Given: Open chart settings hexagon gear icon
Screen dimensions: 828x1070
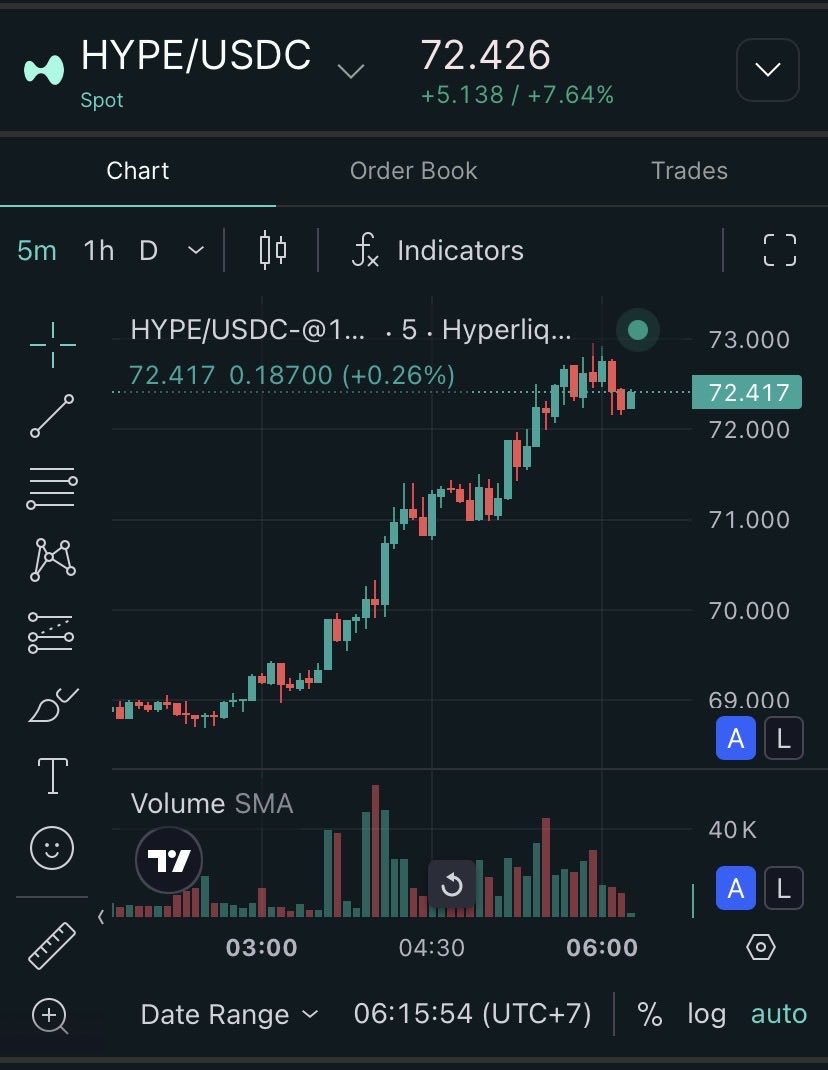Looking at the screenshot, I should [x=760, y=947].
